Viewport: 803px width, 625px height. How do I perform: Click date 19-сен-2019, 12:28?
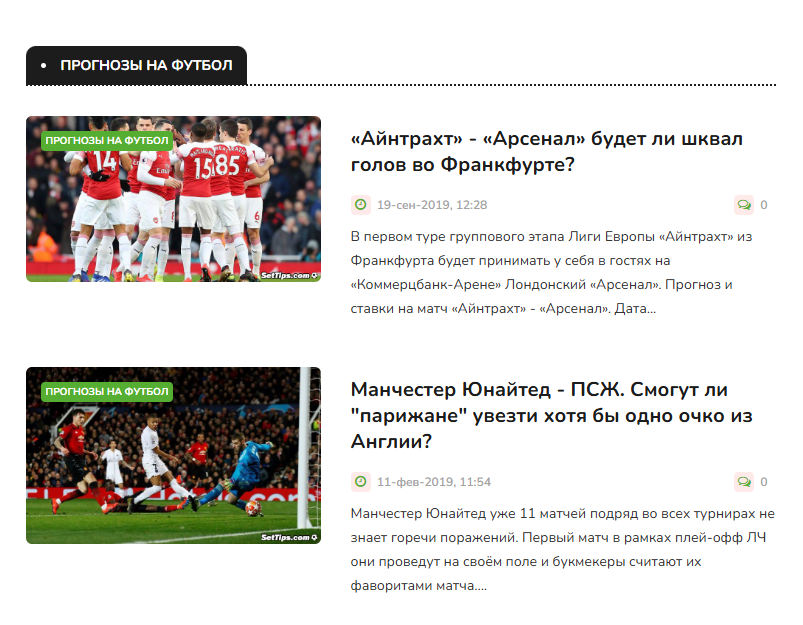(x=432, y=205)
